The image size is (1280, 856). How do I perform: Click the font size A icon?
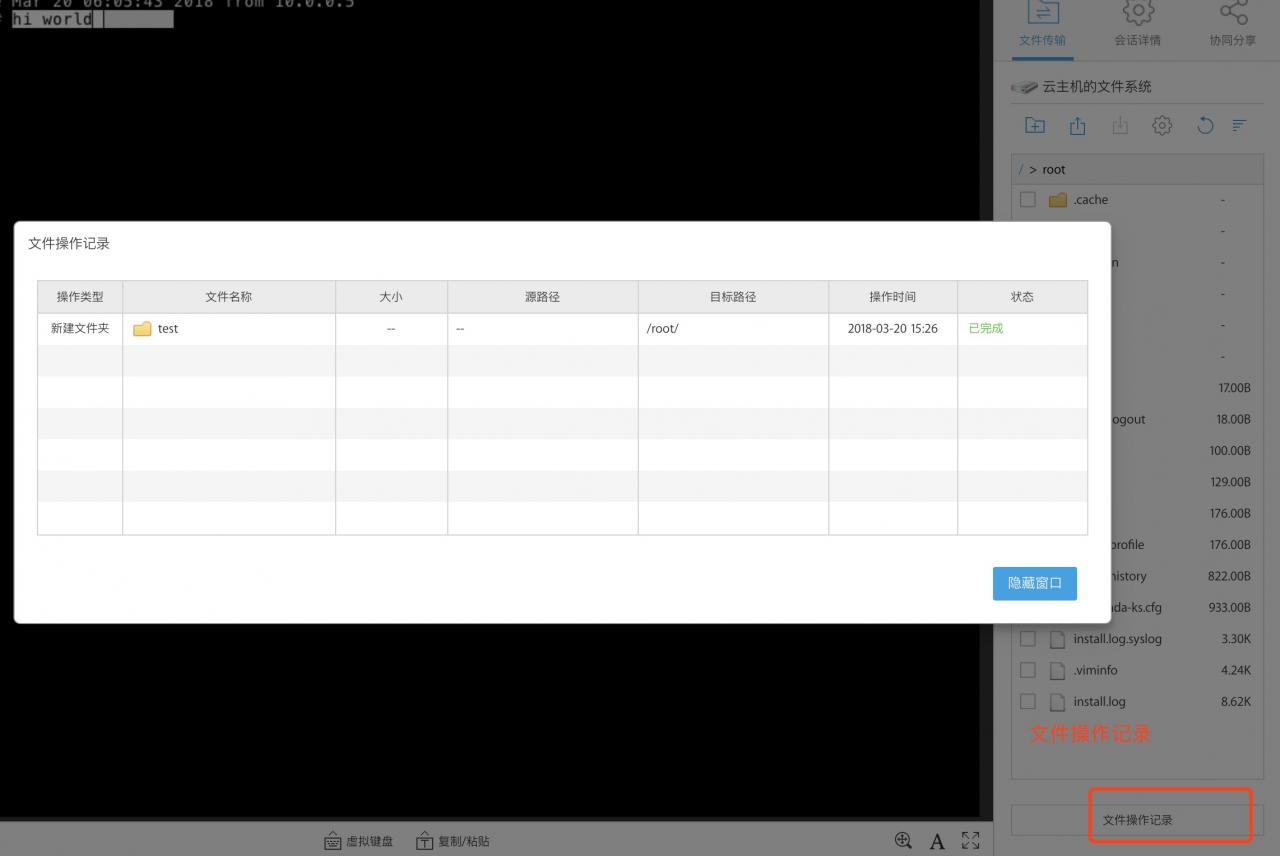[x=937, y=841]
